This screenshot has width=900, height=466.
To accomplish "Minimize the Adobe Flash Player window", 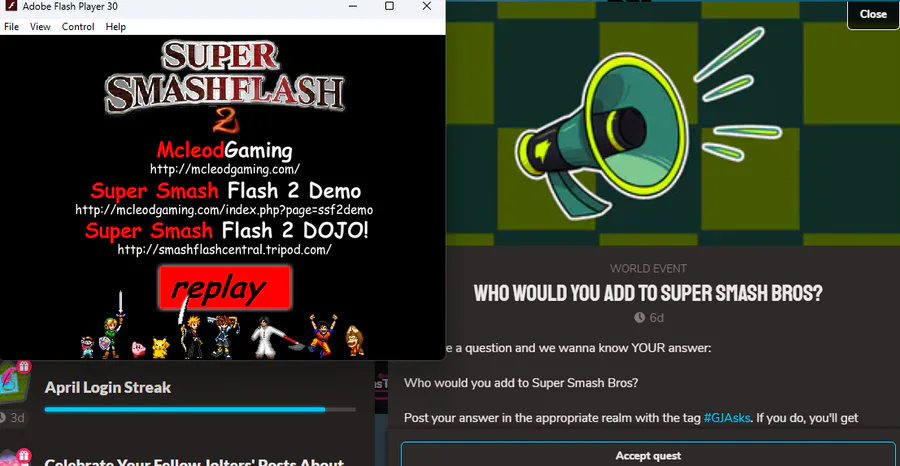I will click(x=352, y=6).
